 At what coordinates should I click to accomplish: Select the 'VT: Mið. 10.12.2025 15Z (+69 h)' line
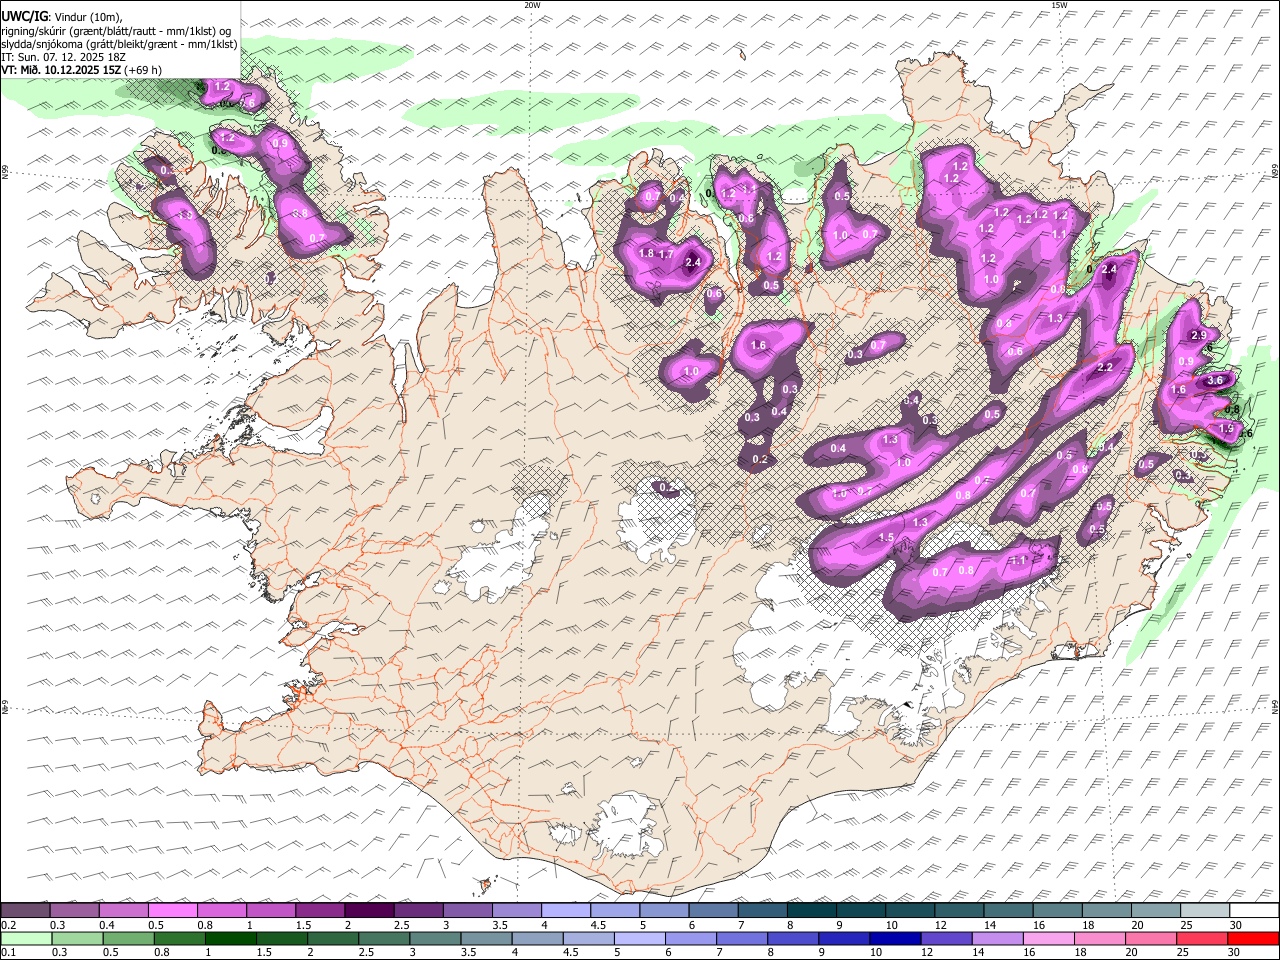coord(82,70)
